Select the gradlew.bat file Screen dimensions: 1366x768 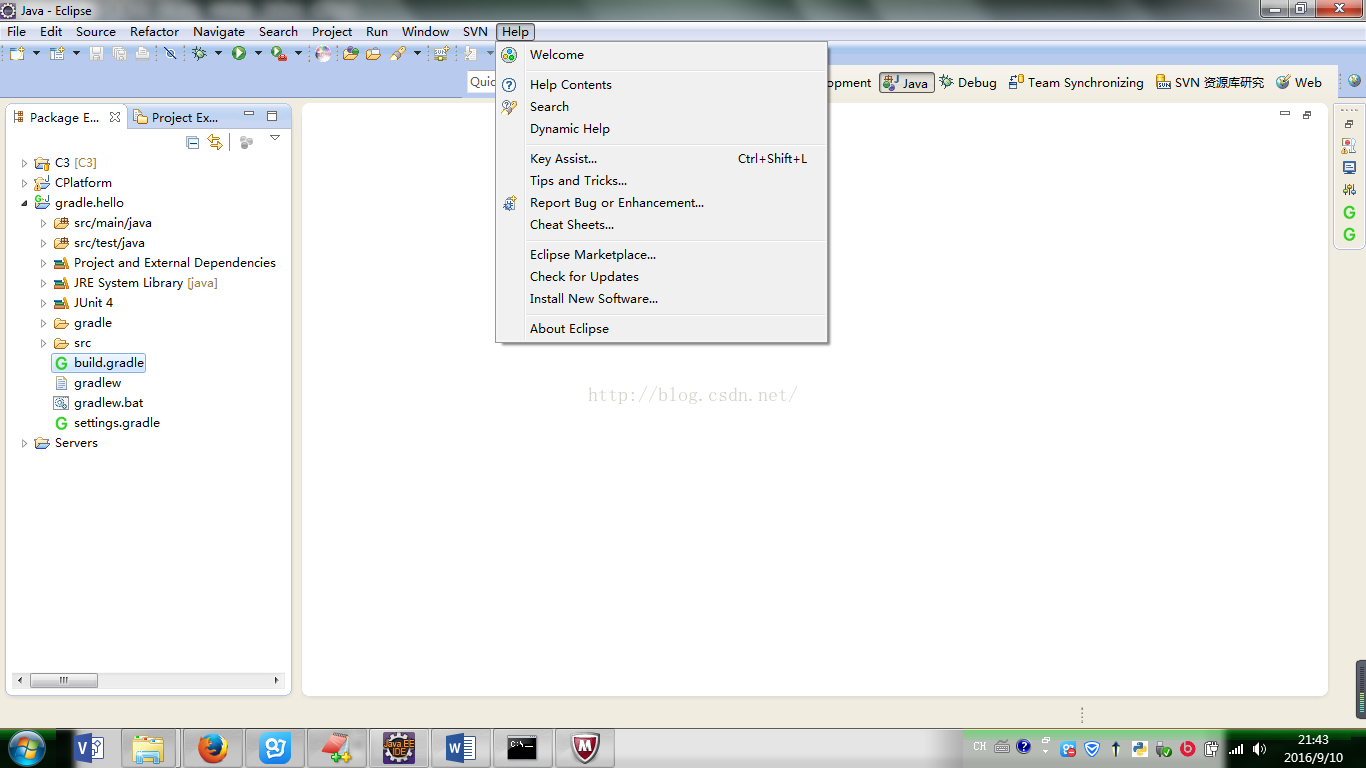(99, 403)
